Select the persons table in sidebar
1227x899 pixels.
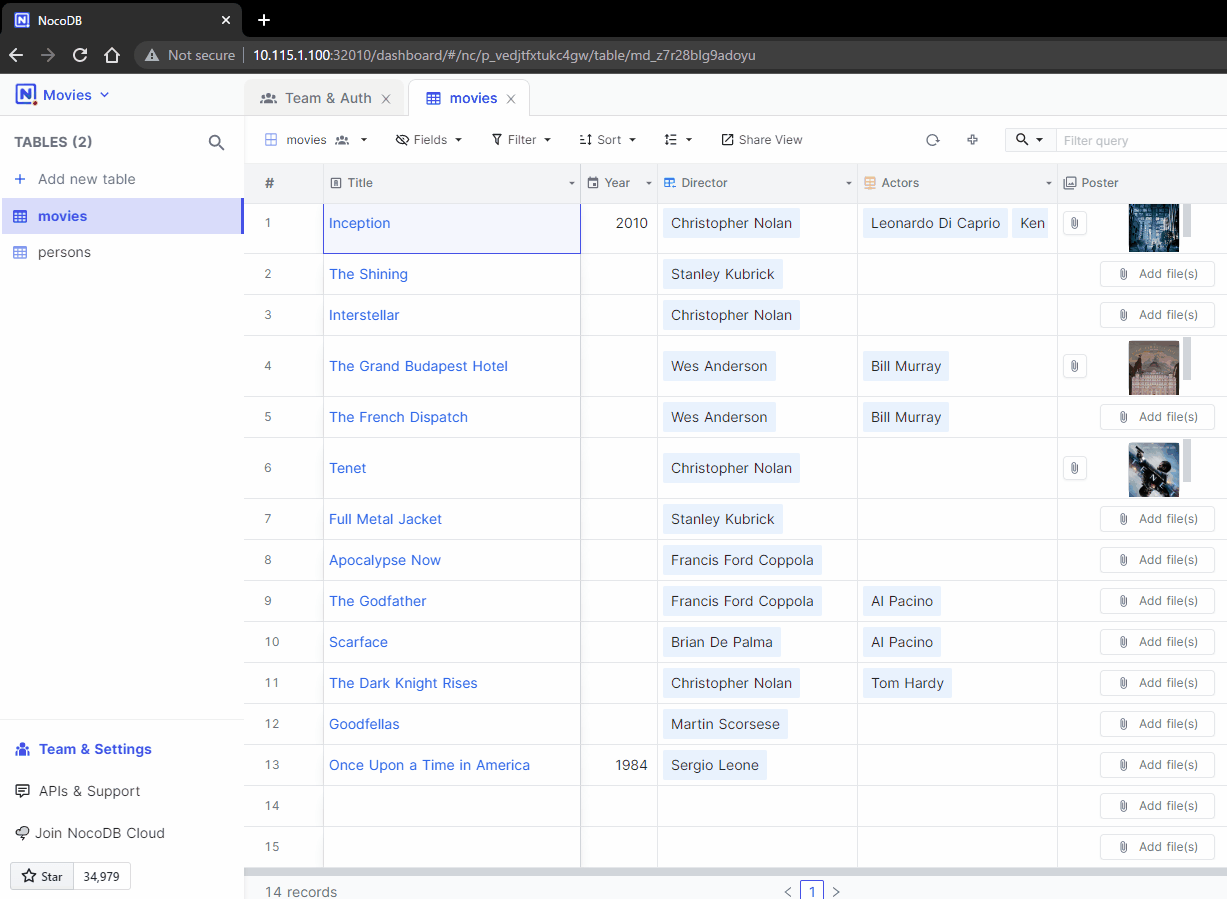tap(63, 252)
